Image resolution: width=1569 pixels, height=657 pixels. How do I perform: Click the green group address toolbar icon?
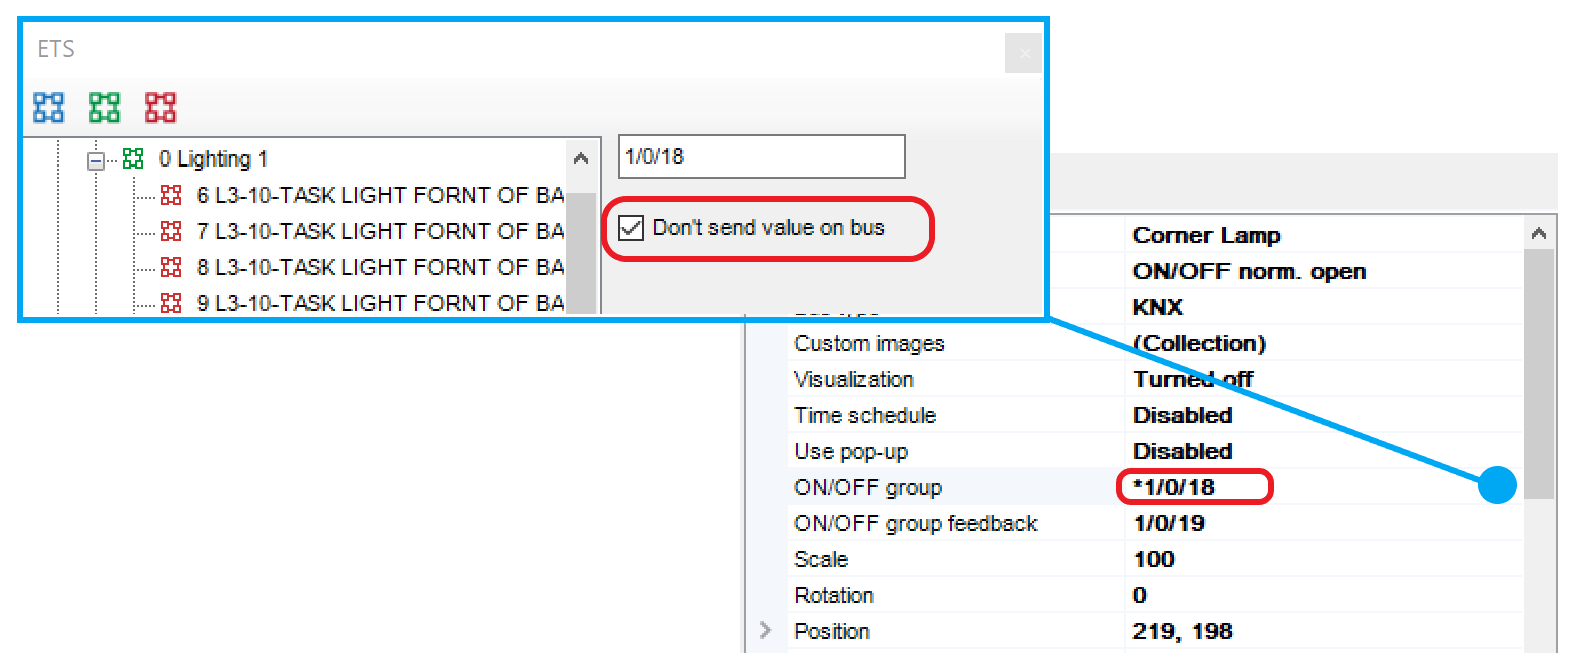[x=104, y=107]
